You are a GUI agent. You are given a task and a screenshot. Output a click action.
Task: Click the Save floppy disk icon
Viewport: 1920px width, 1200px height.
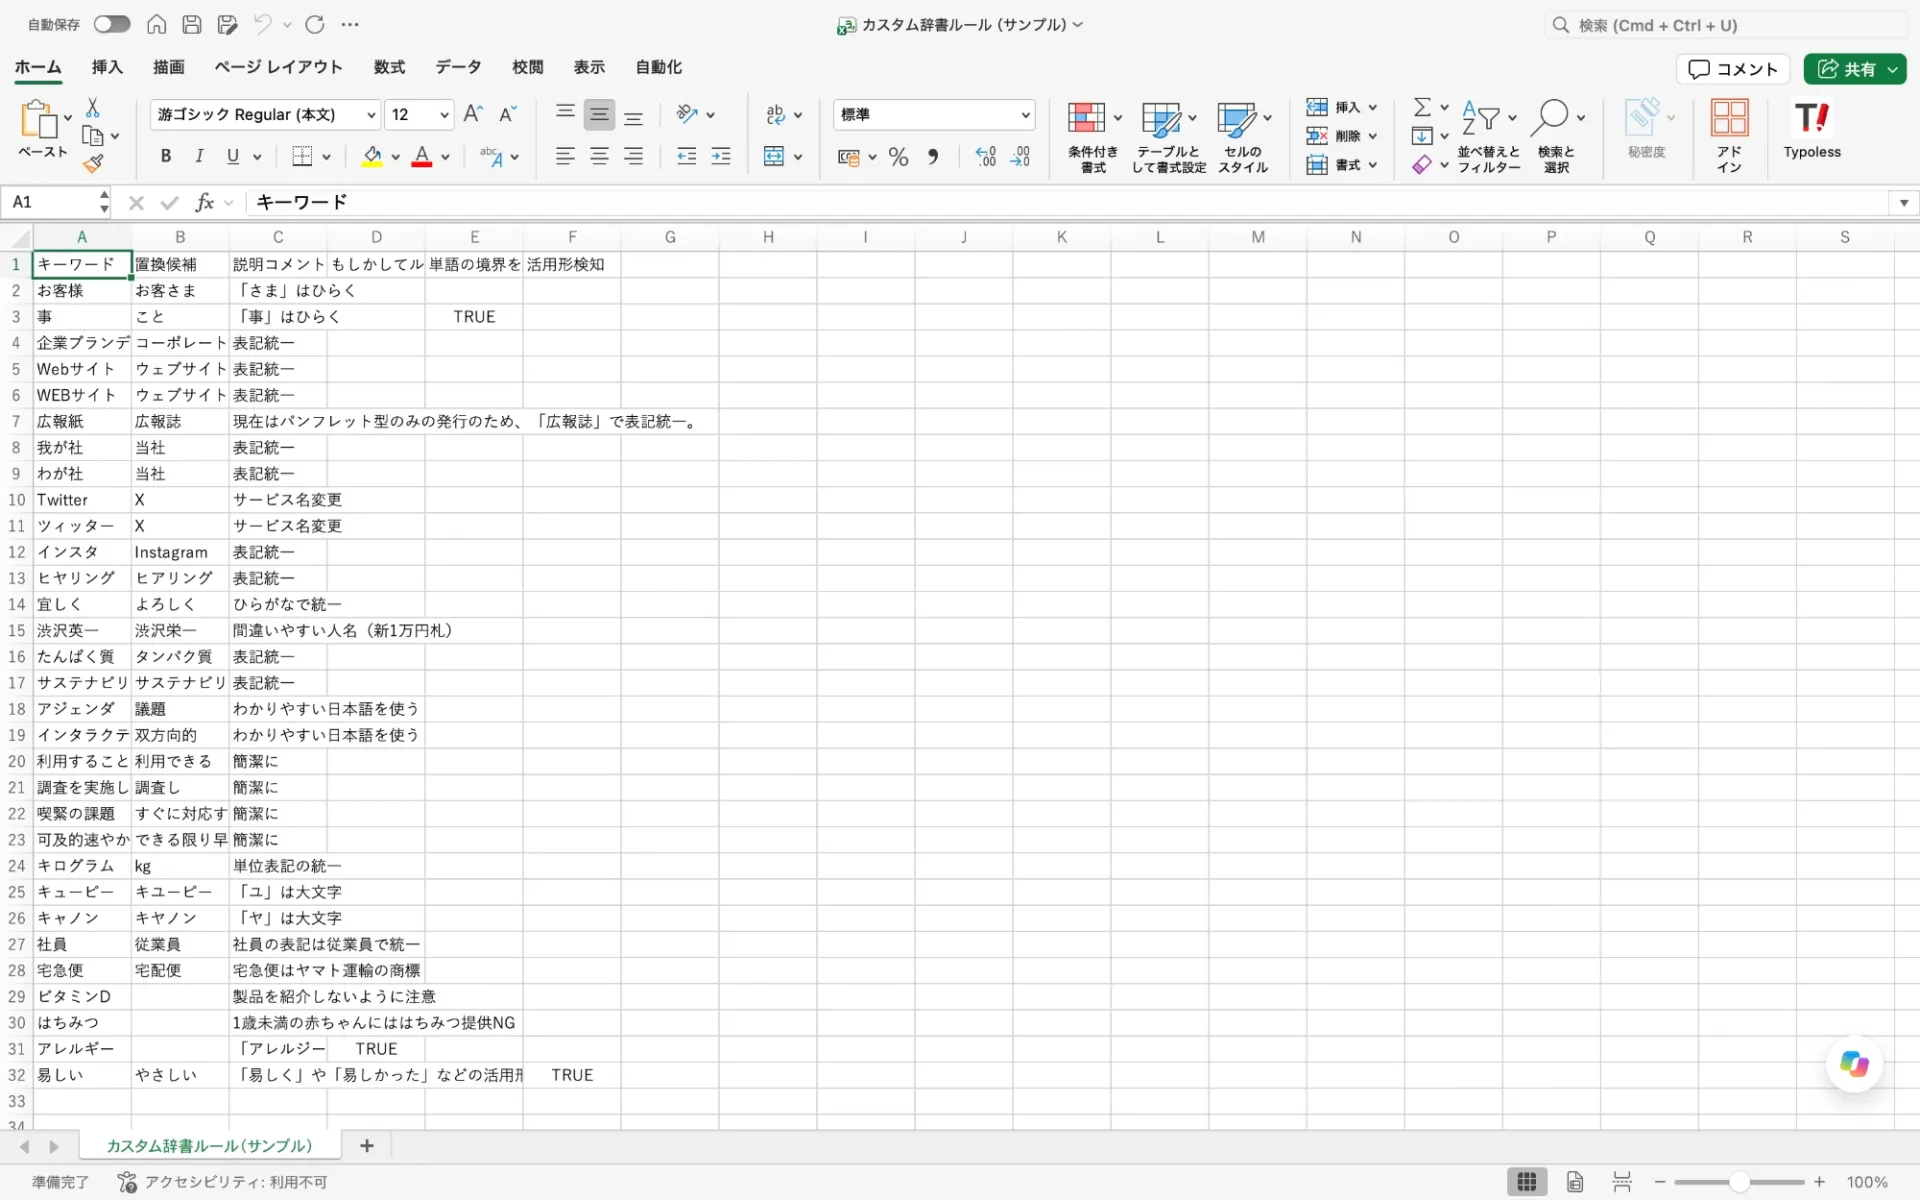point(192,24)
